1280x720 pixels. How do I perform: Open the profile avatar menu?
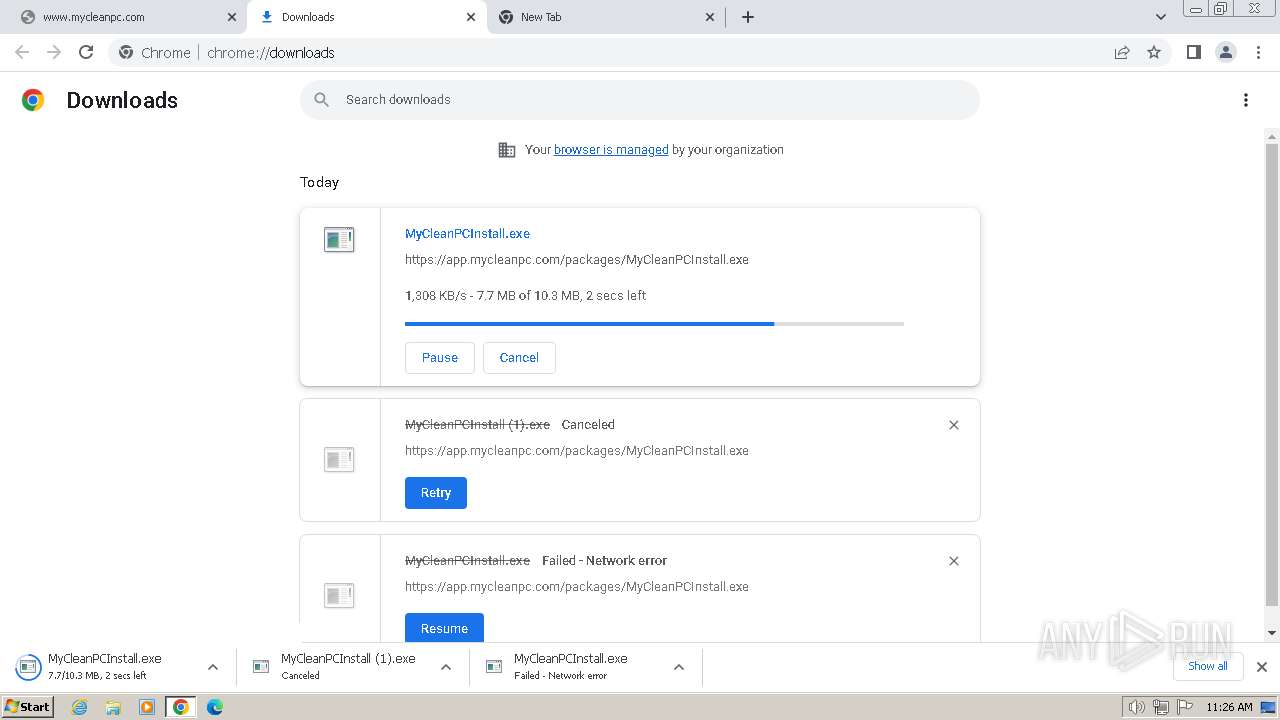click(x=1225, y=52)
